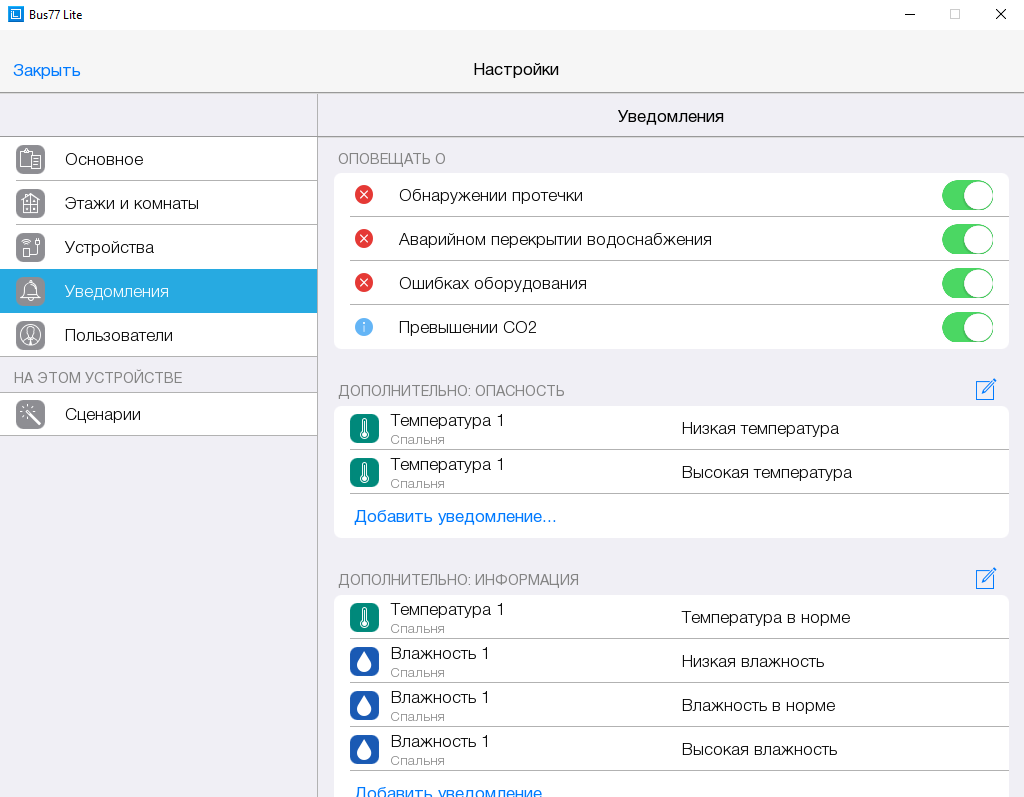The width and height of the screenshot is (1024, 797).
Task: Switch off Превышении CO2 notification
Action: point(967,327)
